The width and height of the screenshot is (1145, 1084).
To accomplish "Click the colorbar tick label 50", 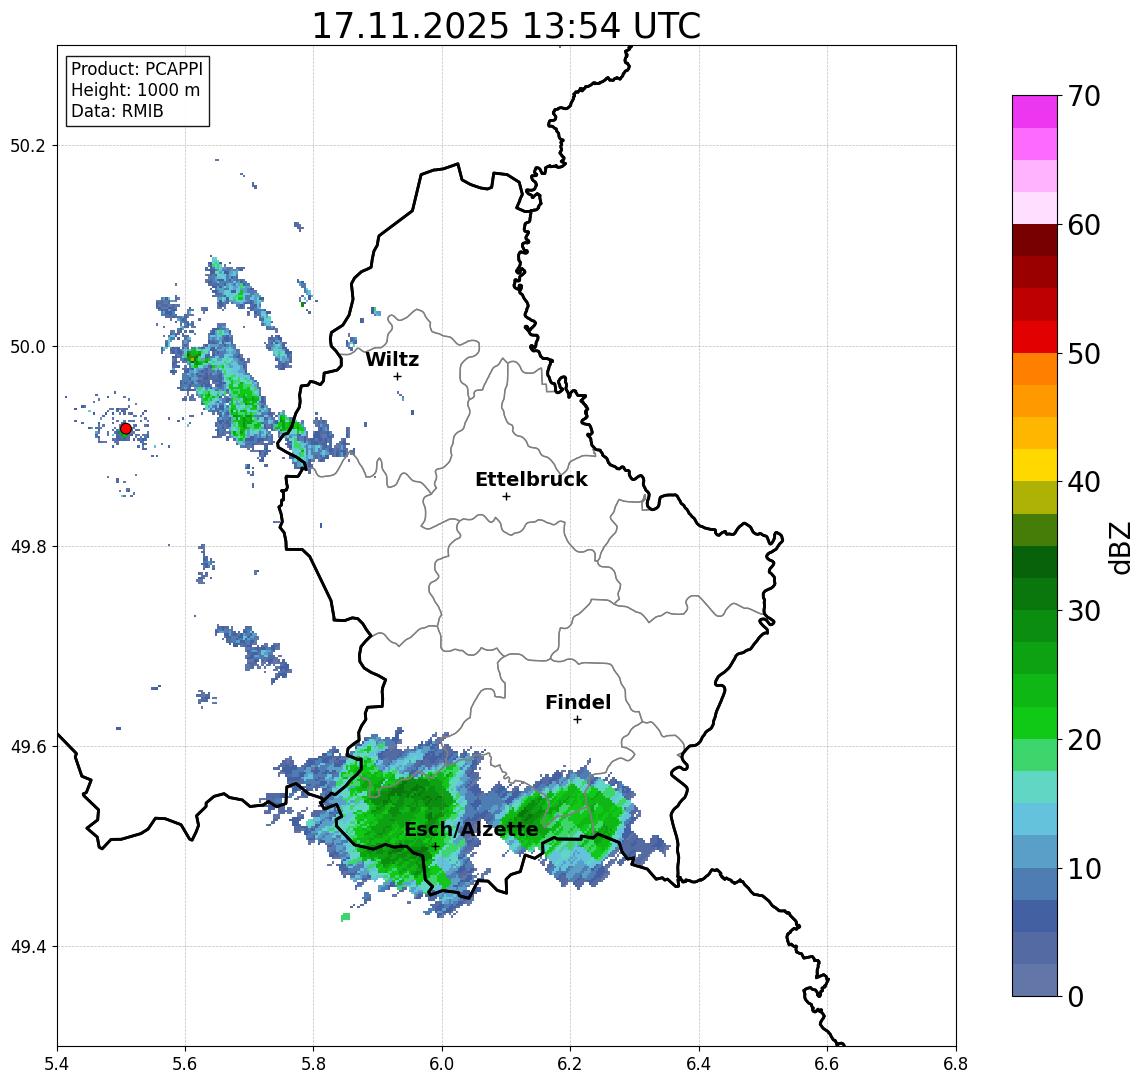I will click(1084, 354).
